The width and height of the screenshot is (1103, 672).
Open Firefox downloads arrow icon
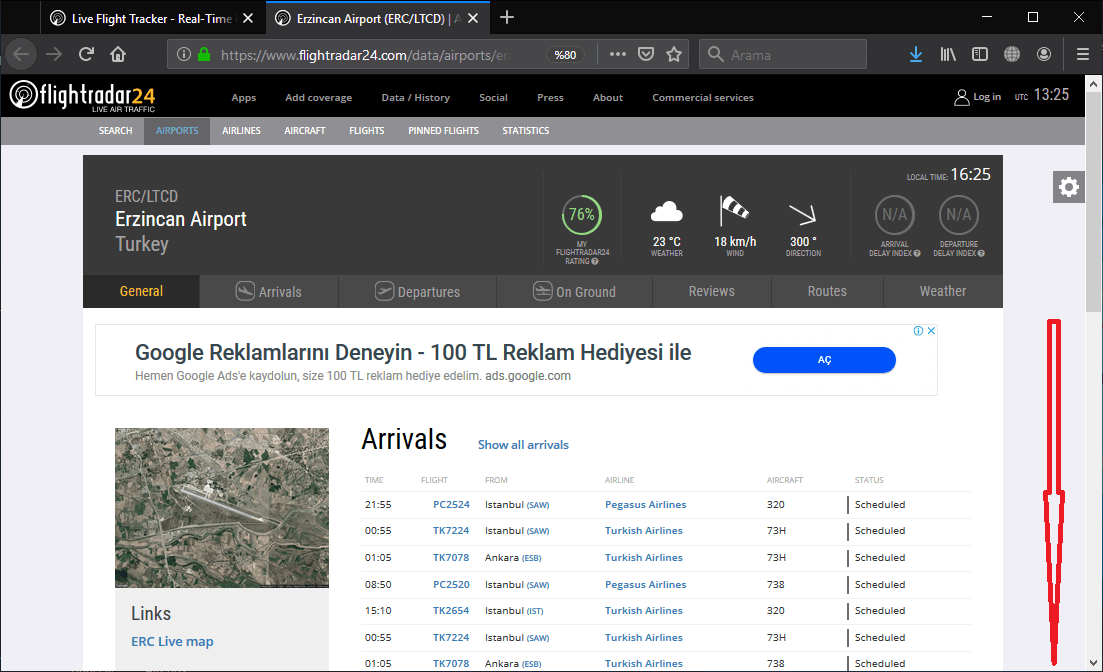[915, 54]
